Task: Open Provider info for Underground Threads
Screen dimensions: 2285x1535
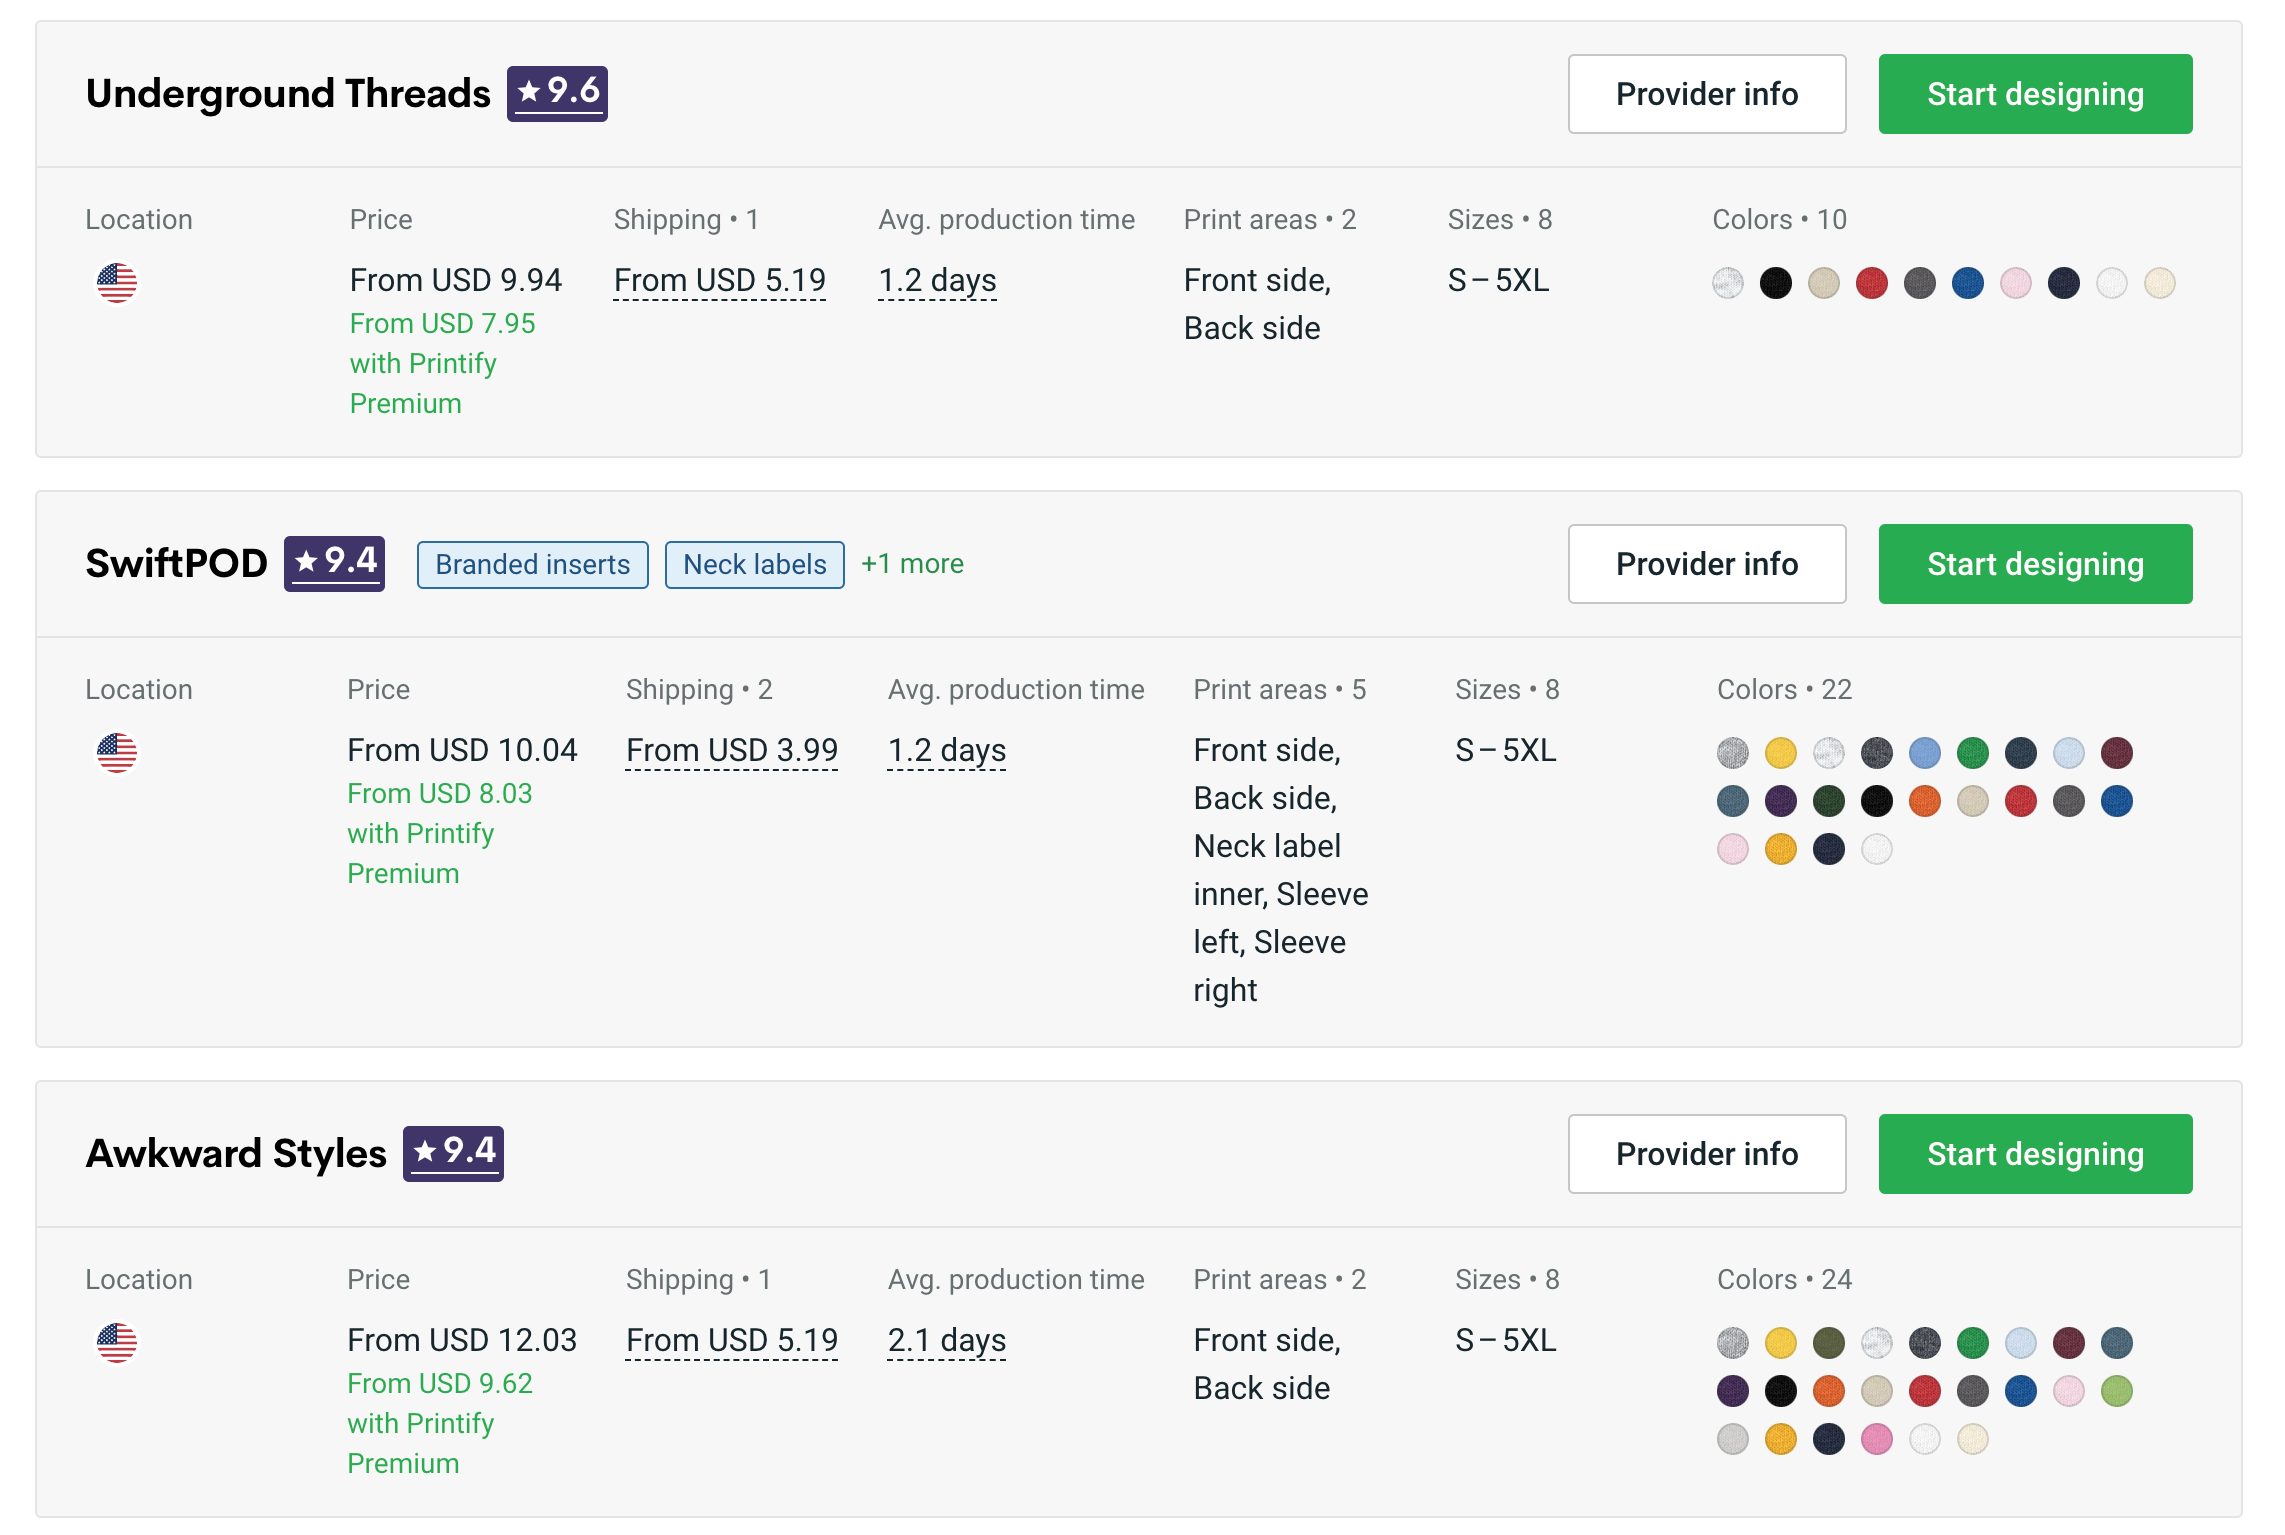Action: tap(1706, 94)
